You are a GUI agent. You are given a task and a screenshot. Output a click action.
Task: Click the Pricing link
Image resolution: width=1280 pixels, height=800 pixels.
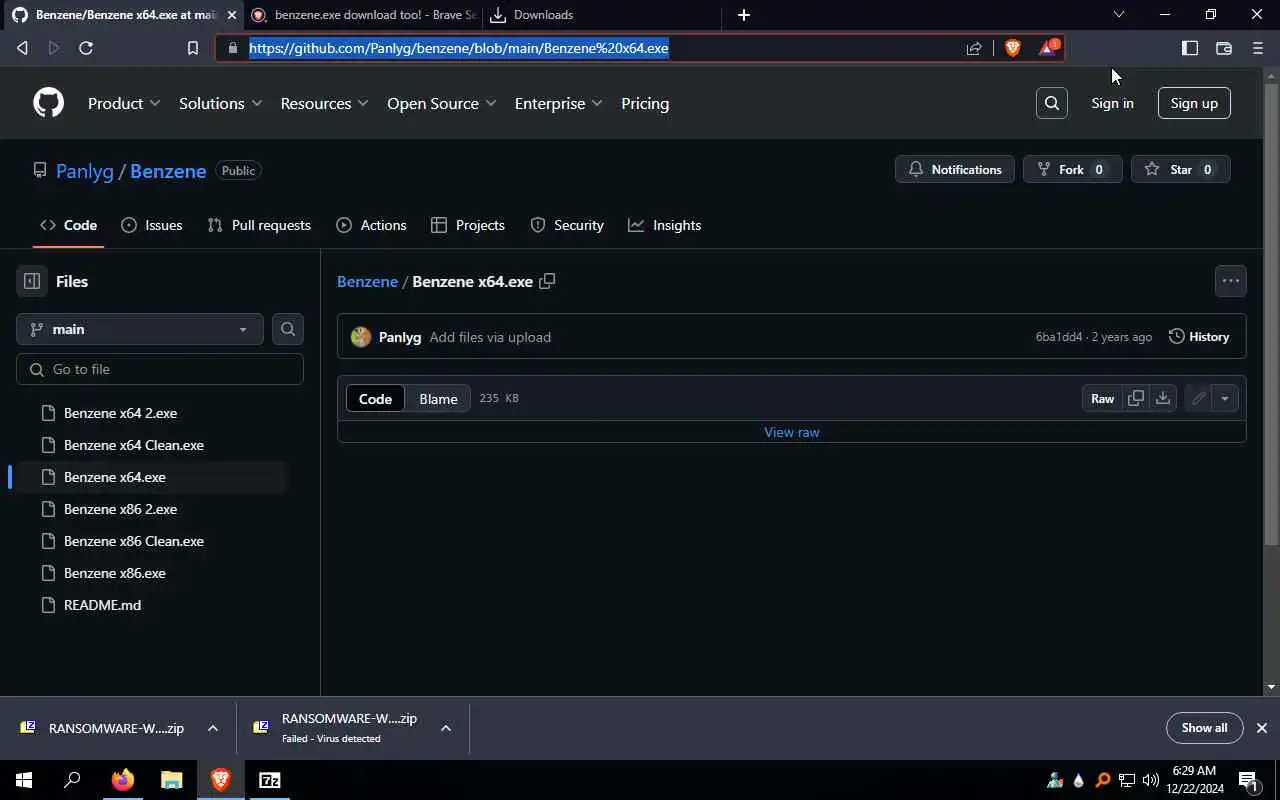[645, 103]
